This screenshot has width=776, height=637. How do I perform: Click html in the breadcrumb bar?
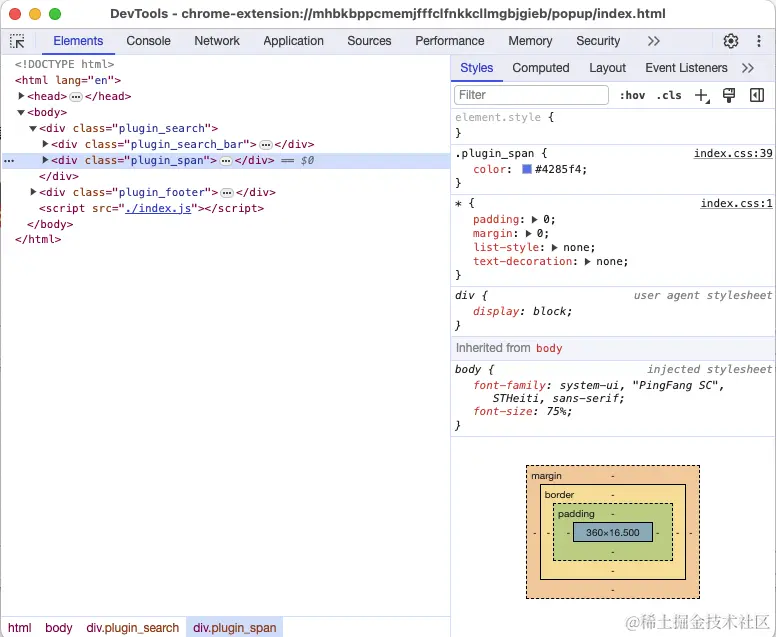[20, 628]
